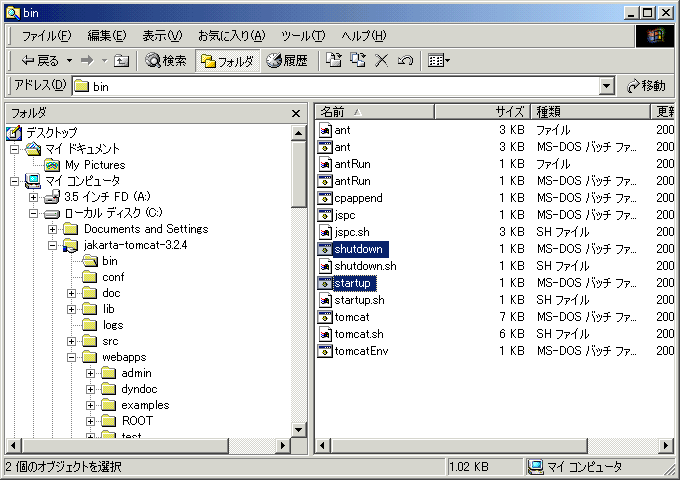Screen dimensions: 680x480
Task: Select Desktop (デスクトップ) in folder tree
Action: (52, 132)
